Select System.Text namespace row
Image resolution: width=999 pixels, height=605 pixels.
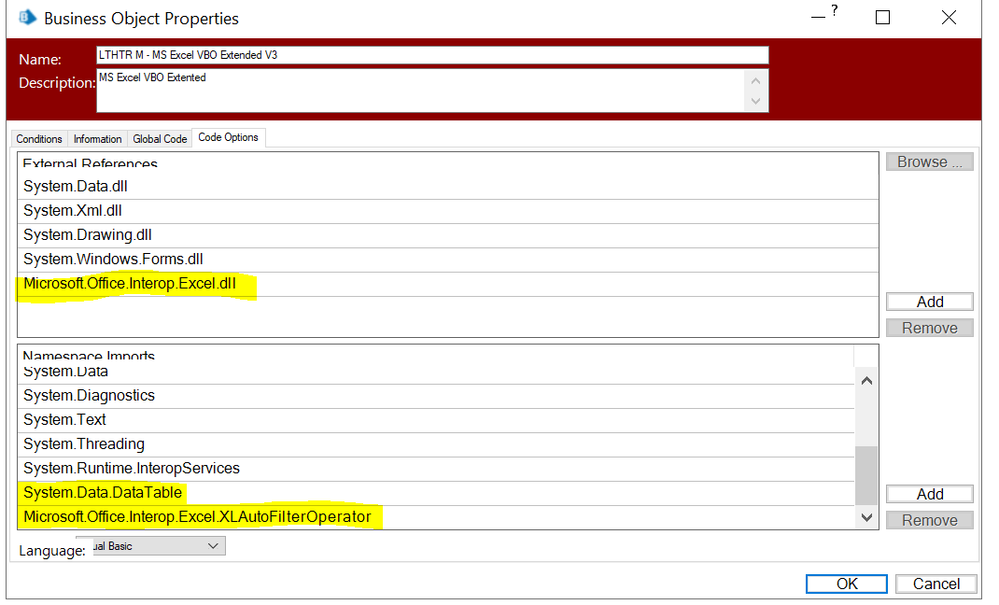[x=436, y=420]
